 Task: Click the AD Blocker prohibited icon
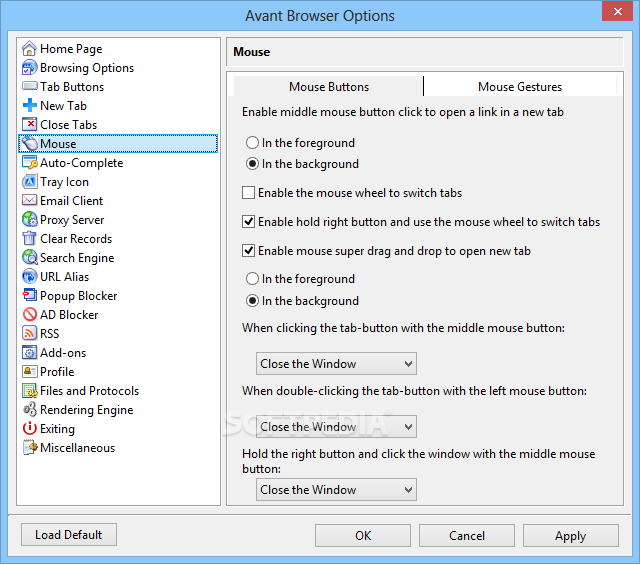[x=29, y=314]
